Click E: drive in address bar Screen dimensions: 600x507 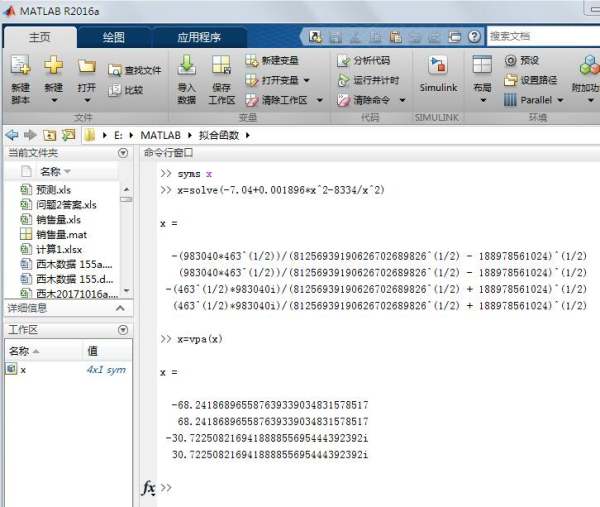tap(118, 135)
